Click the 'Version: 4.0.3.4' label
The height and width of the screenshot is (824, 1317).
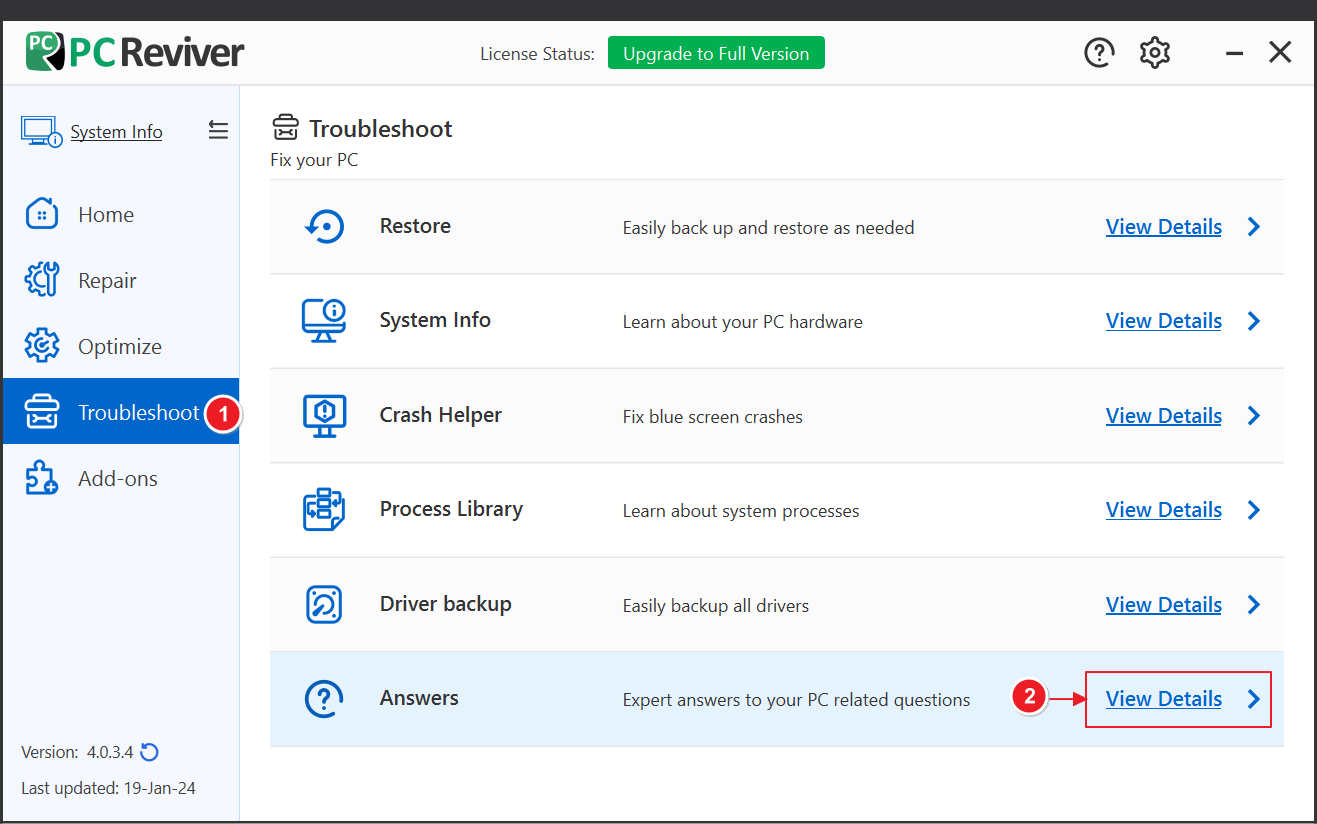pyautogui.click(x=78, y=752)
